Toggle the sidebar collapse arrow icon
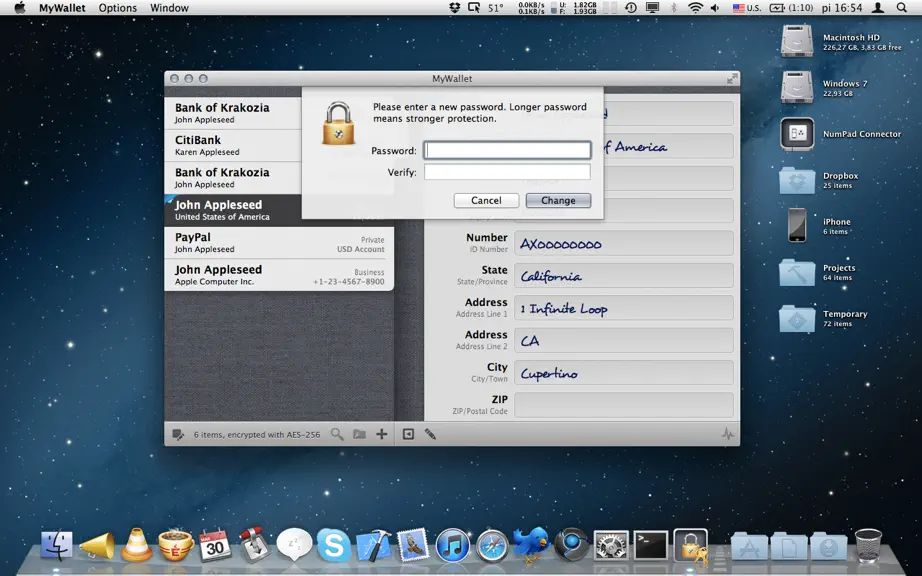Screen dimensions: 922x576 coord(408,434)
